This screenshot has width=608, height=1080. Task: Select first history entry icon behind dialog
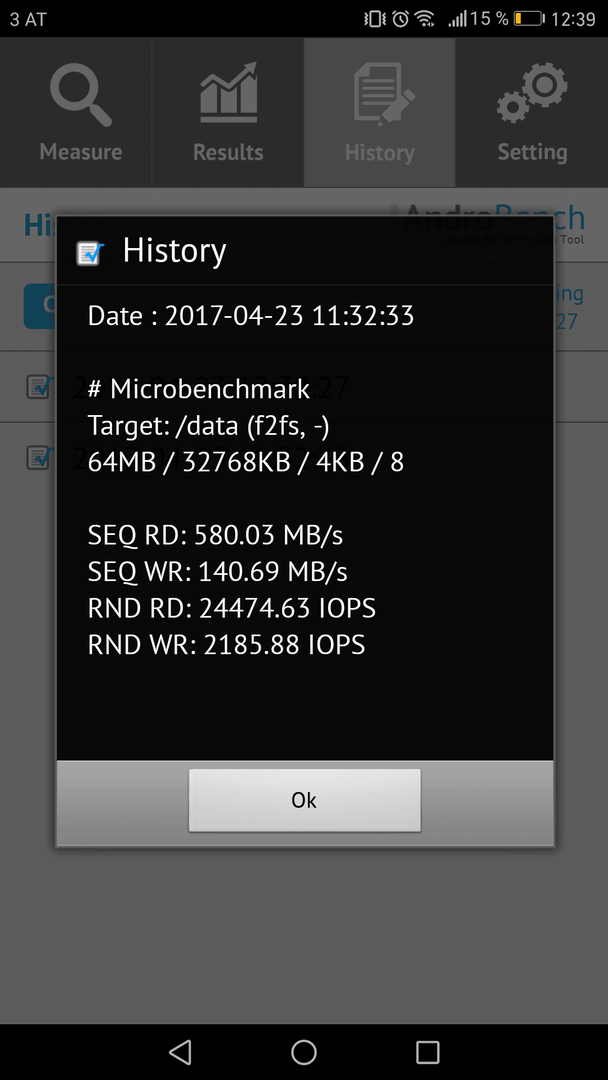click(39, 387)
